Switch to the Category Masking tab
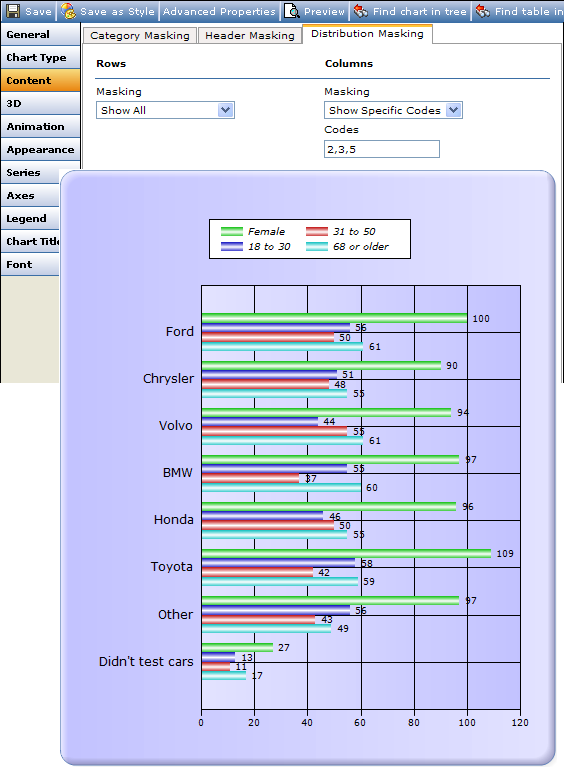 140,35
